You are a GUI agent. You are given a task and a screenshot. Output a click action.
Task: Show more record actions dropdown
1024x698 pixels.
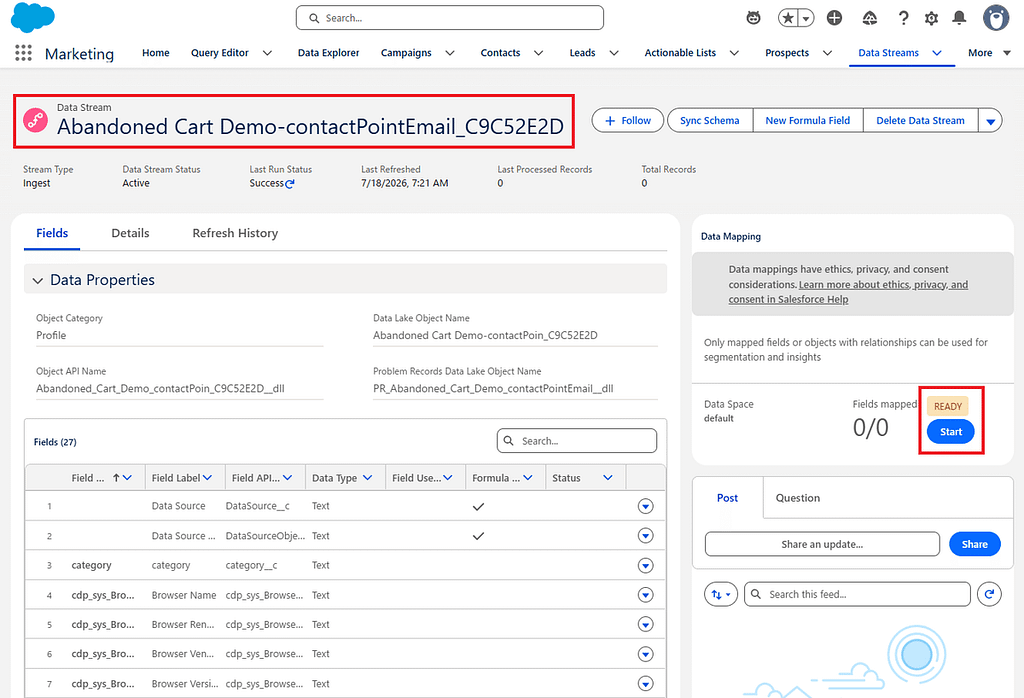[x=990, y=121]
